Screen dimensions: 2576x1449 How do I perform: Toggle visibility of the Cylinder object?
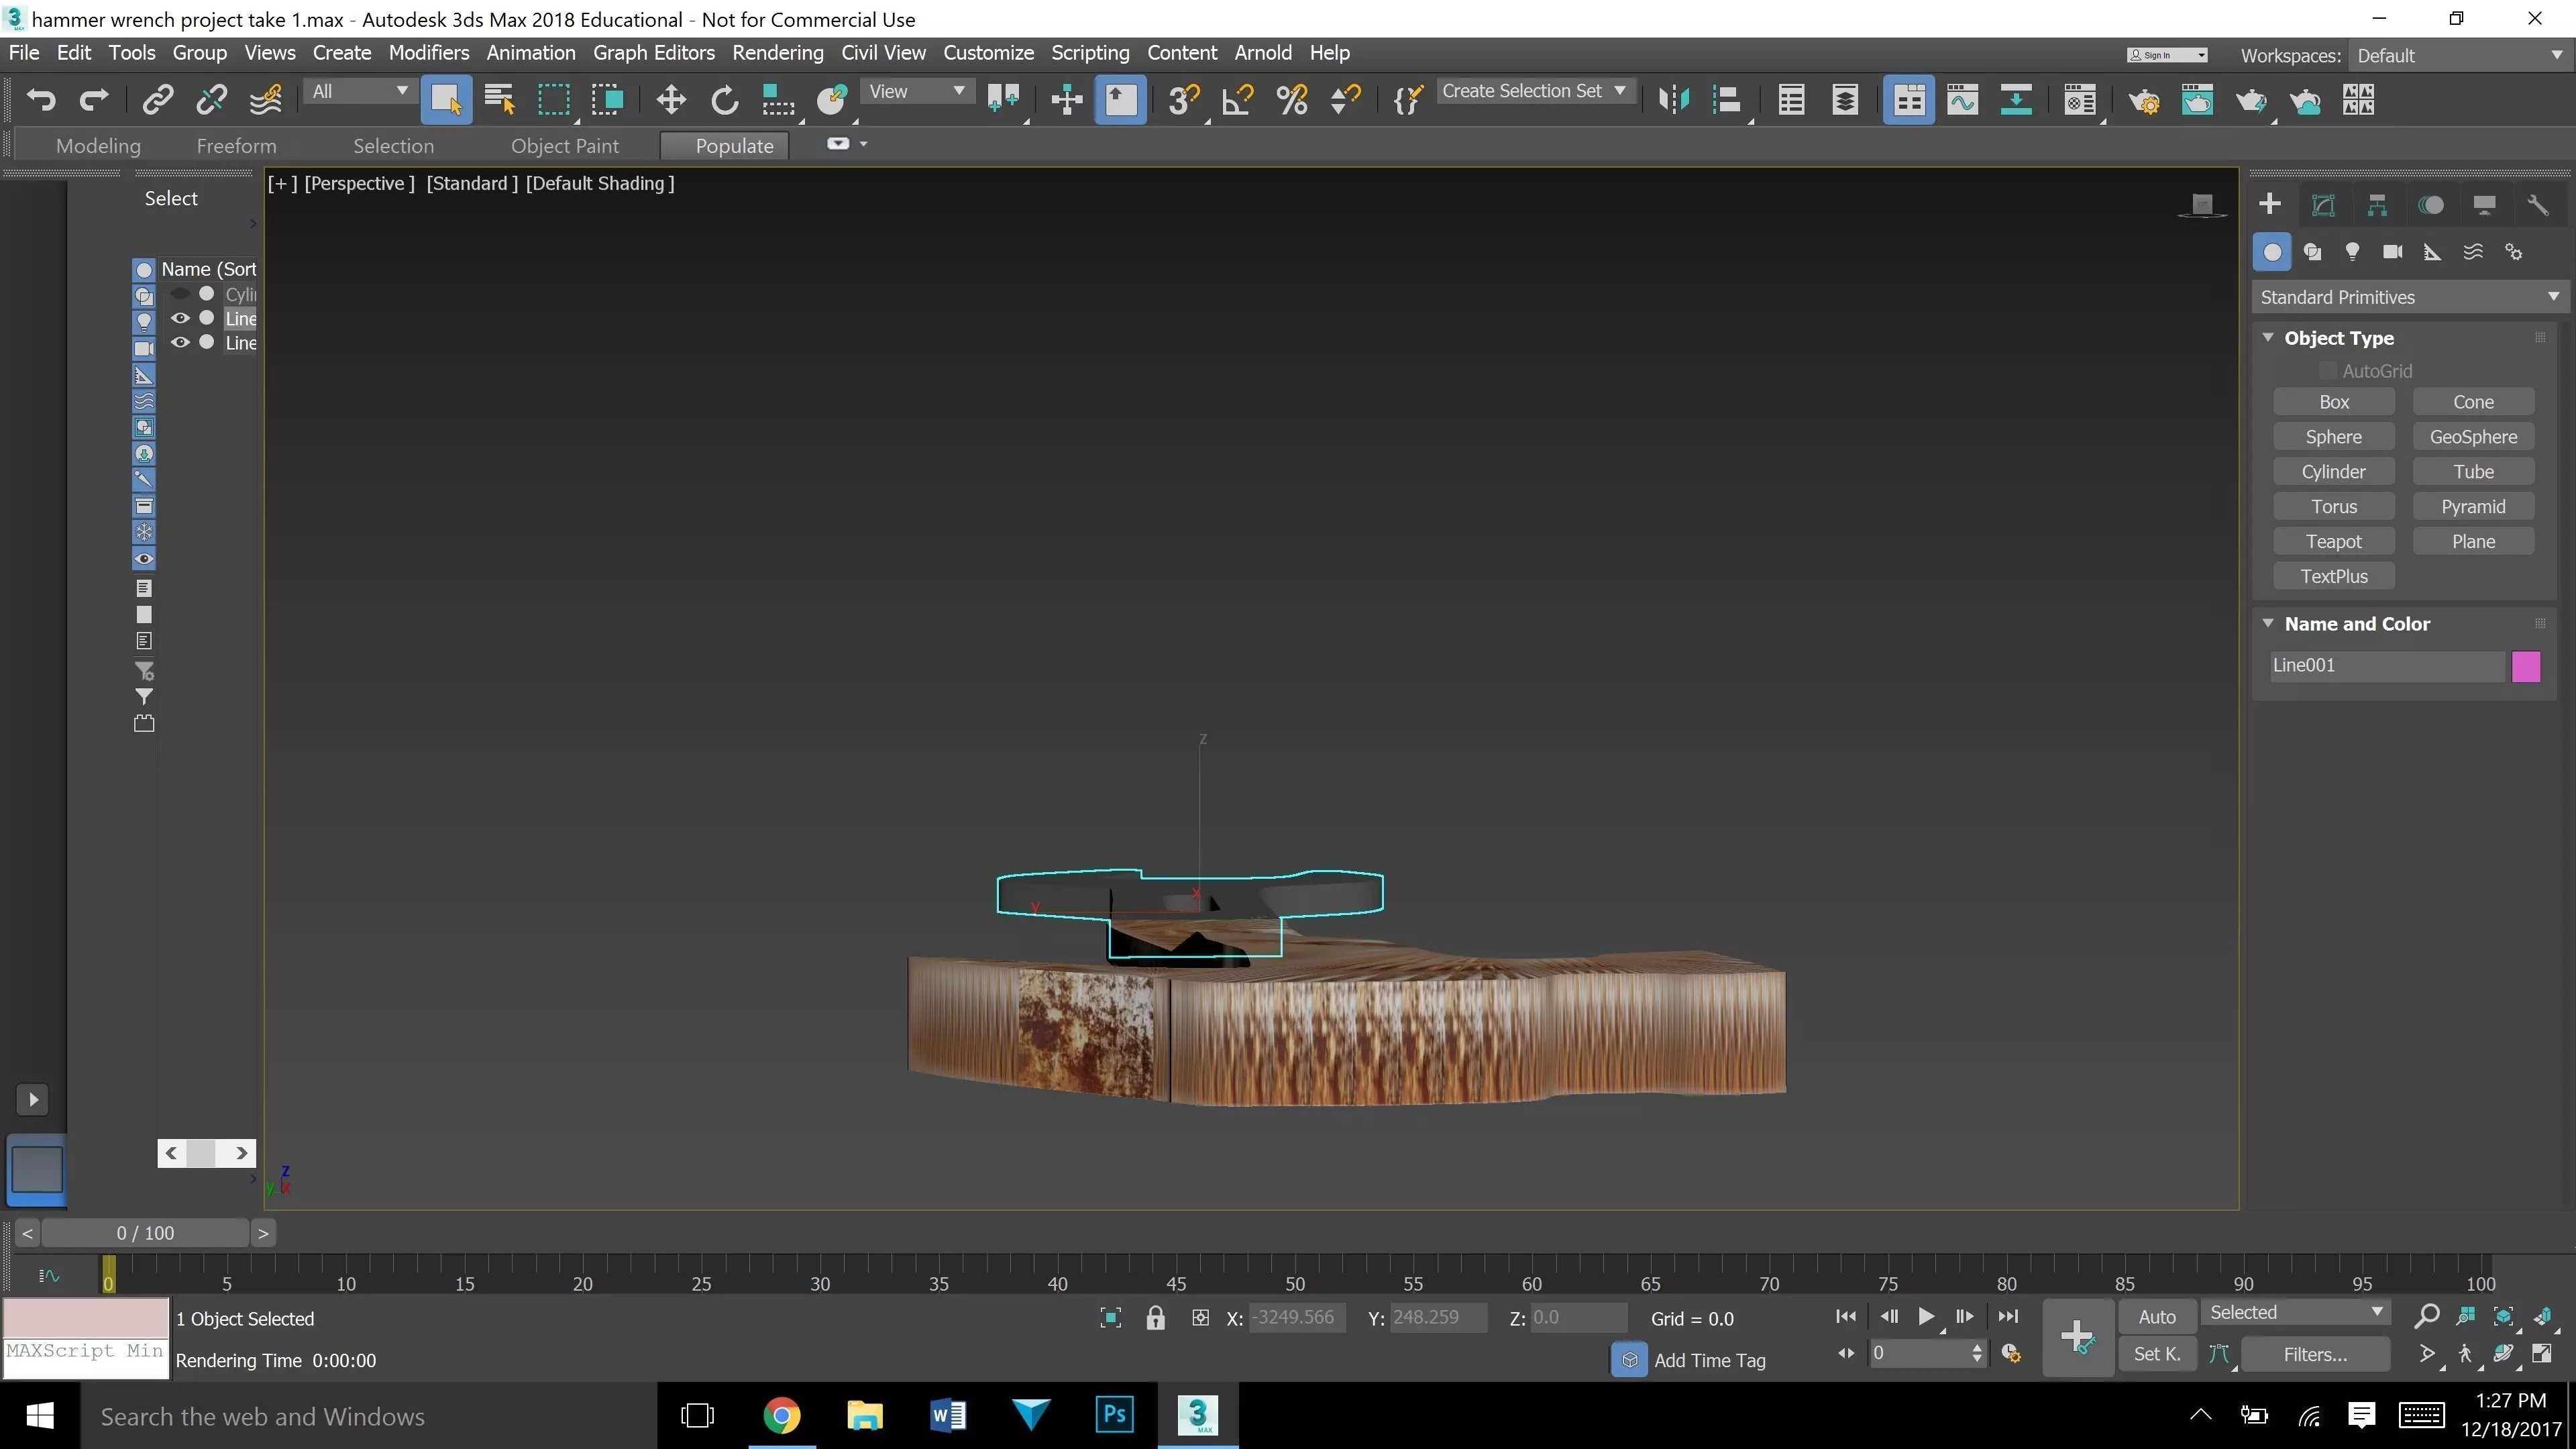[x=180, y=294]
